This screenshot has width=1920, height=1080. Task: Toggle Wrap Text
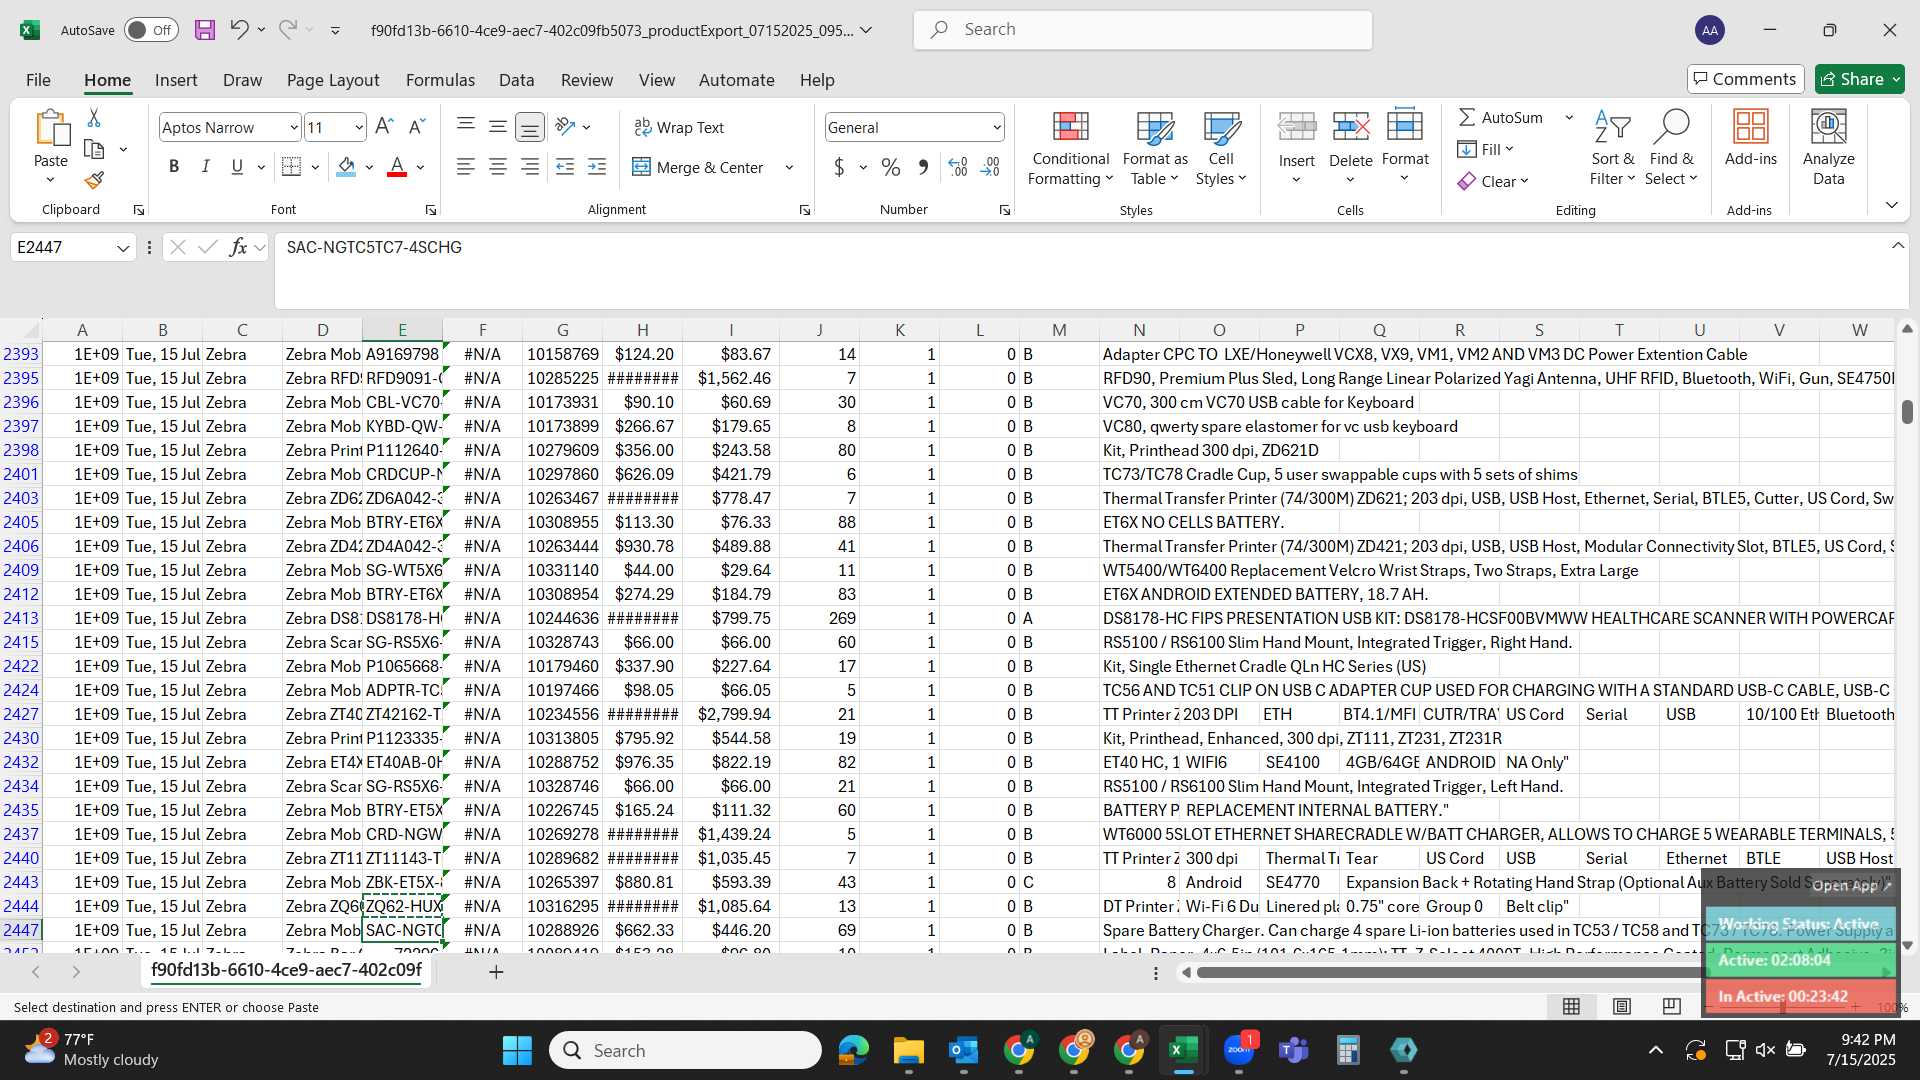coord(679,127)
